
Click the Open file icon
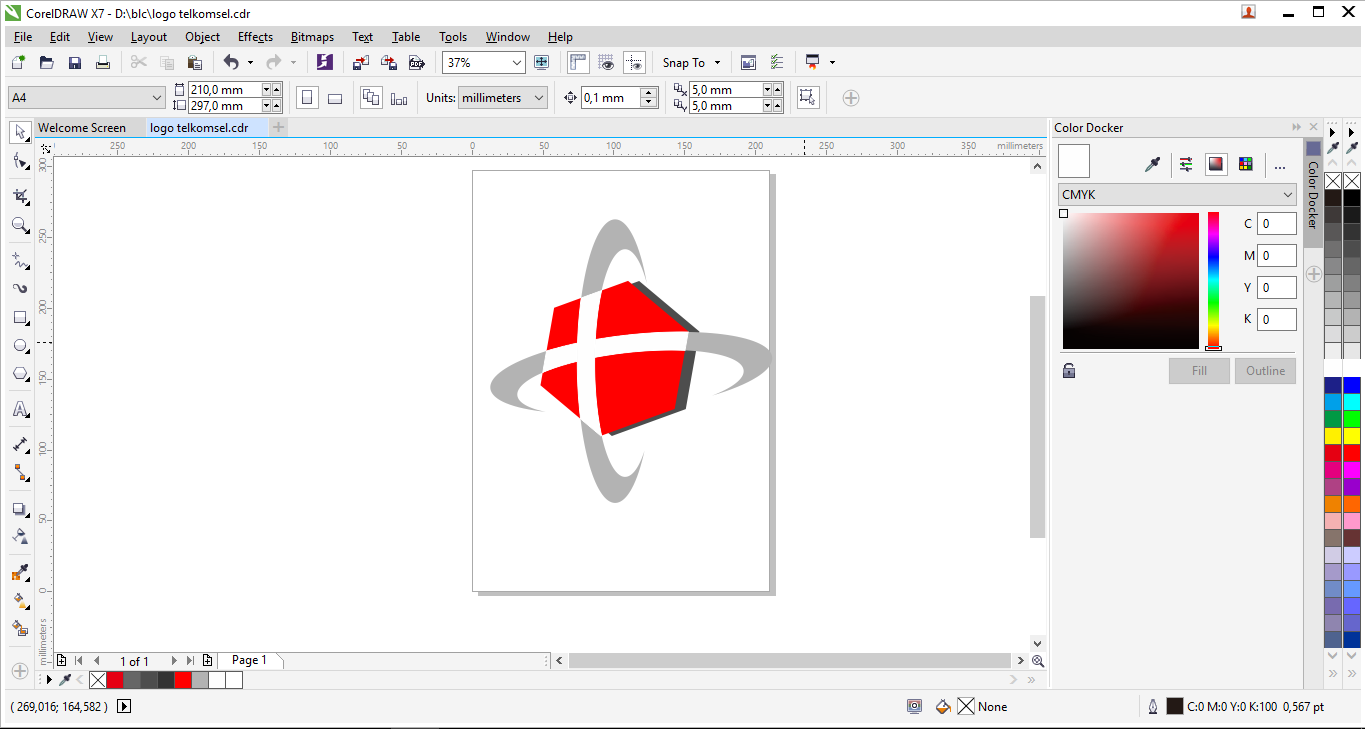(46, 62)
